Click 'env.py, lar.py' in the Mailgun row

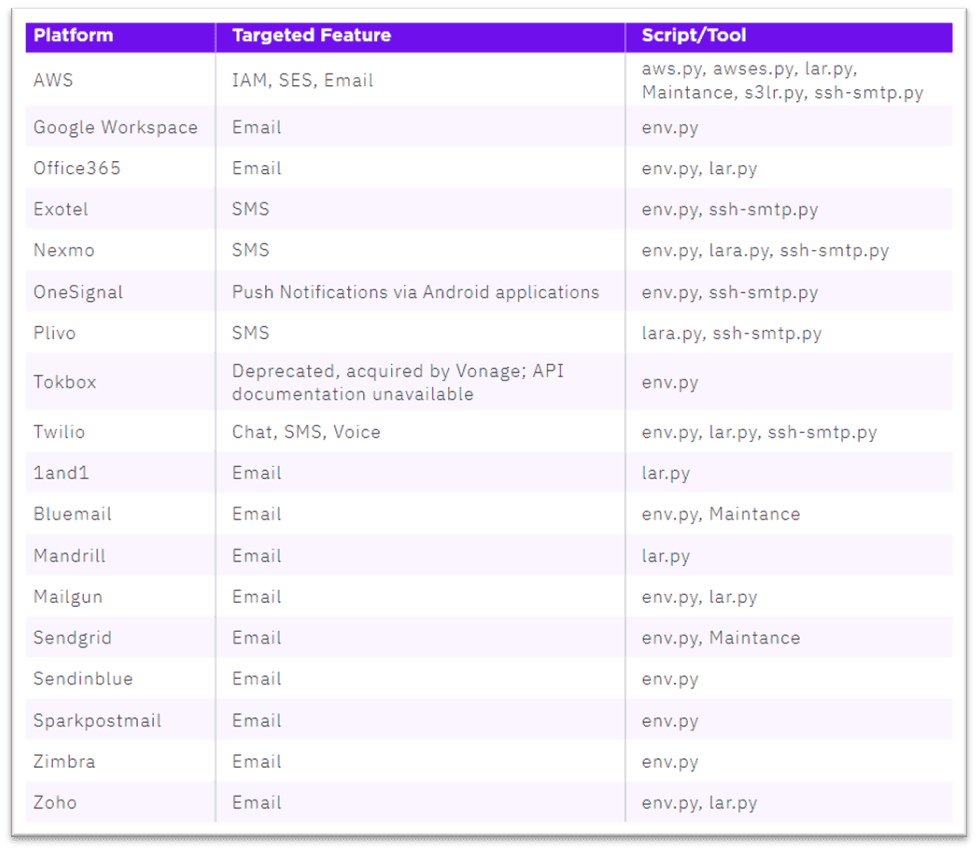pos(699,598)
